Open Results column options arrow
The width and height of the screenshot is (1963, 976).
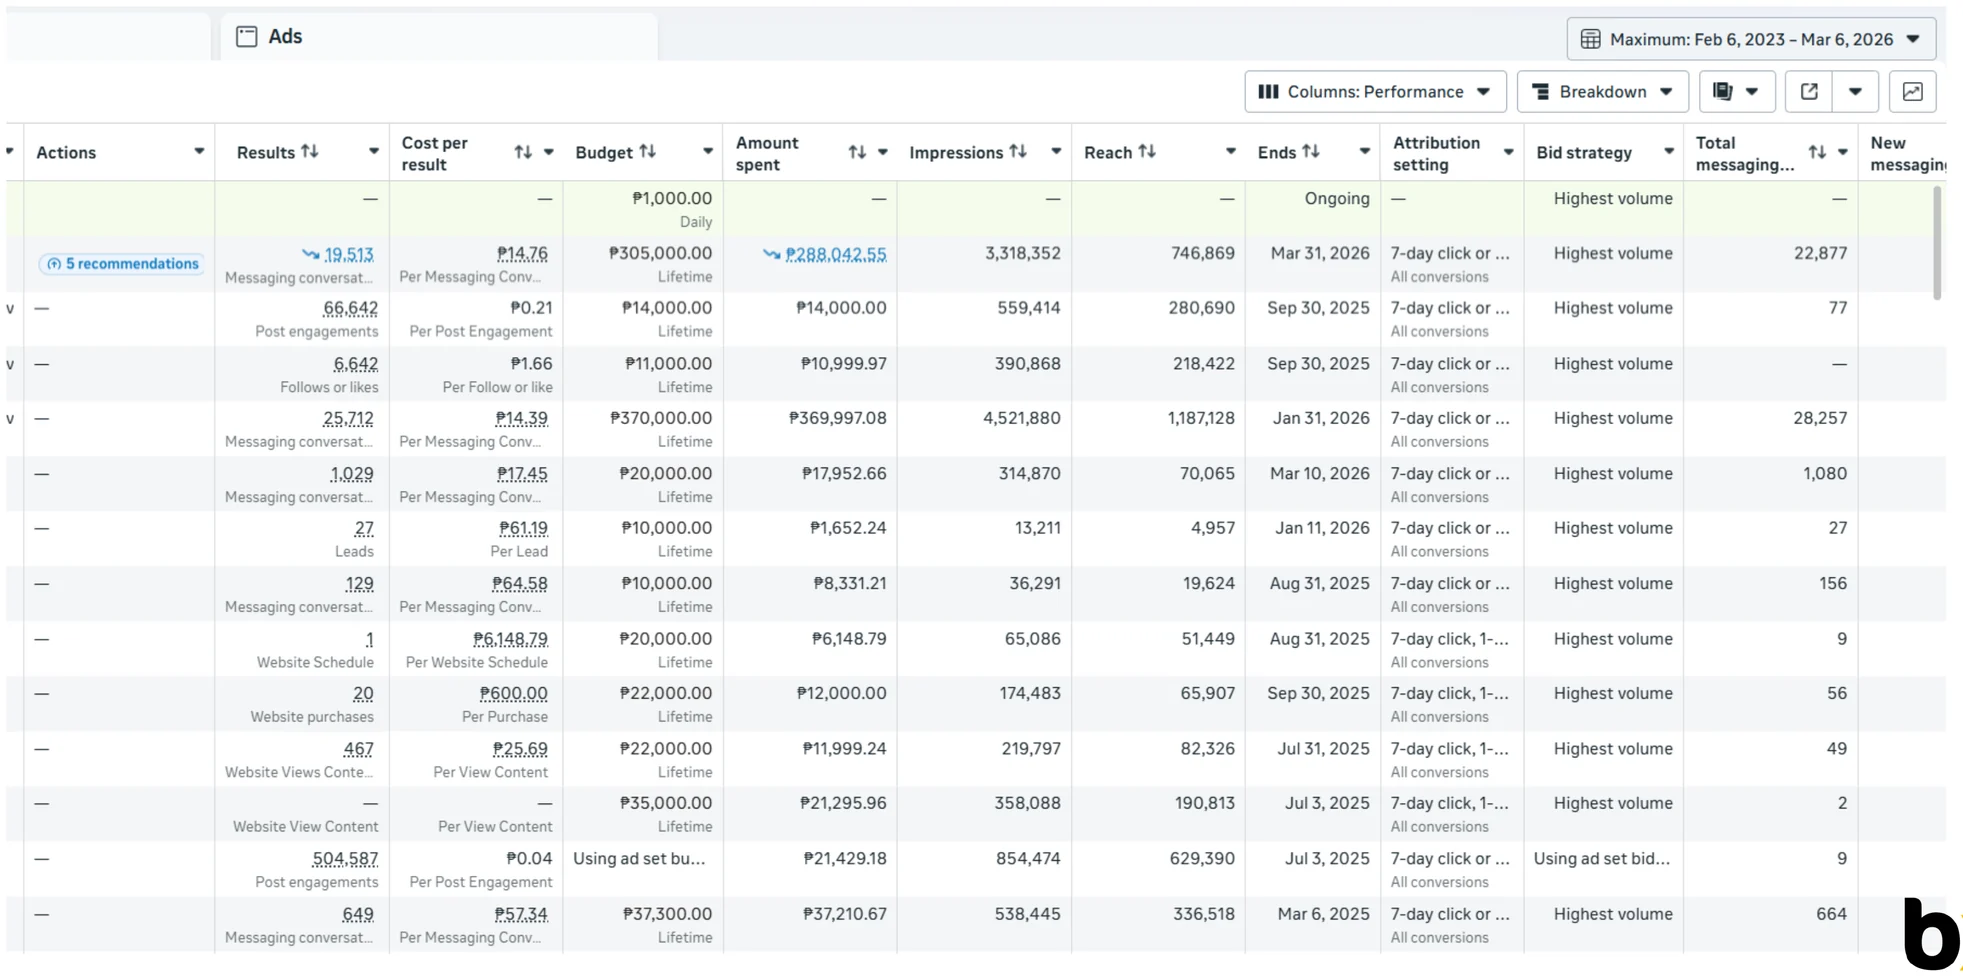pos(373,152)
